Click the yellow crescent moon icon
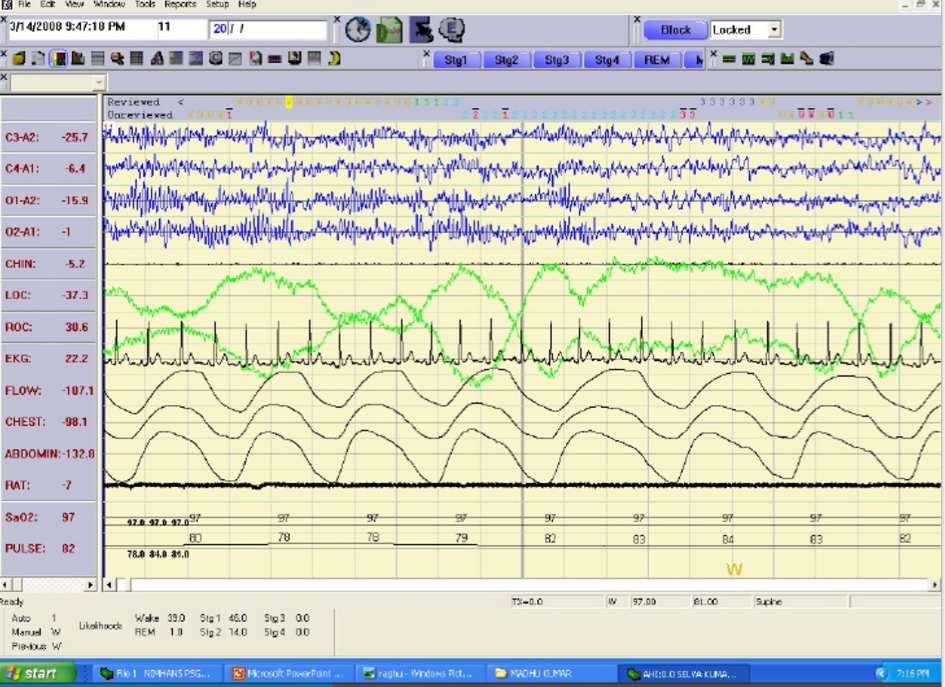Viewport: 945px width, 687px height. click(334, 58)
